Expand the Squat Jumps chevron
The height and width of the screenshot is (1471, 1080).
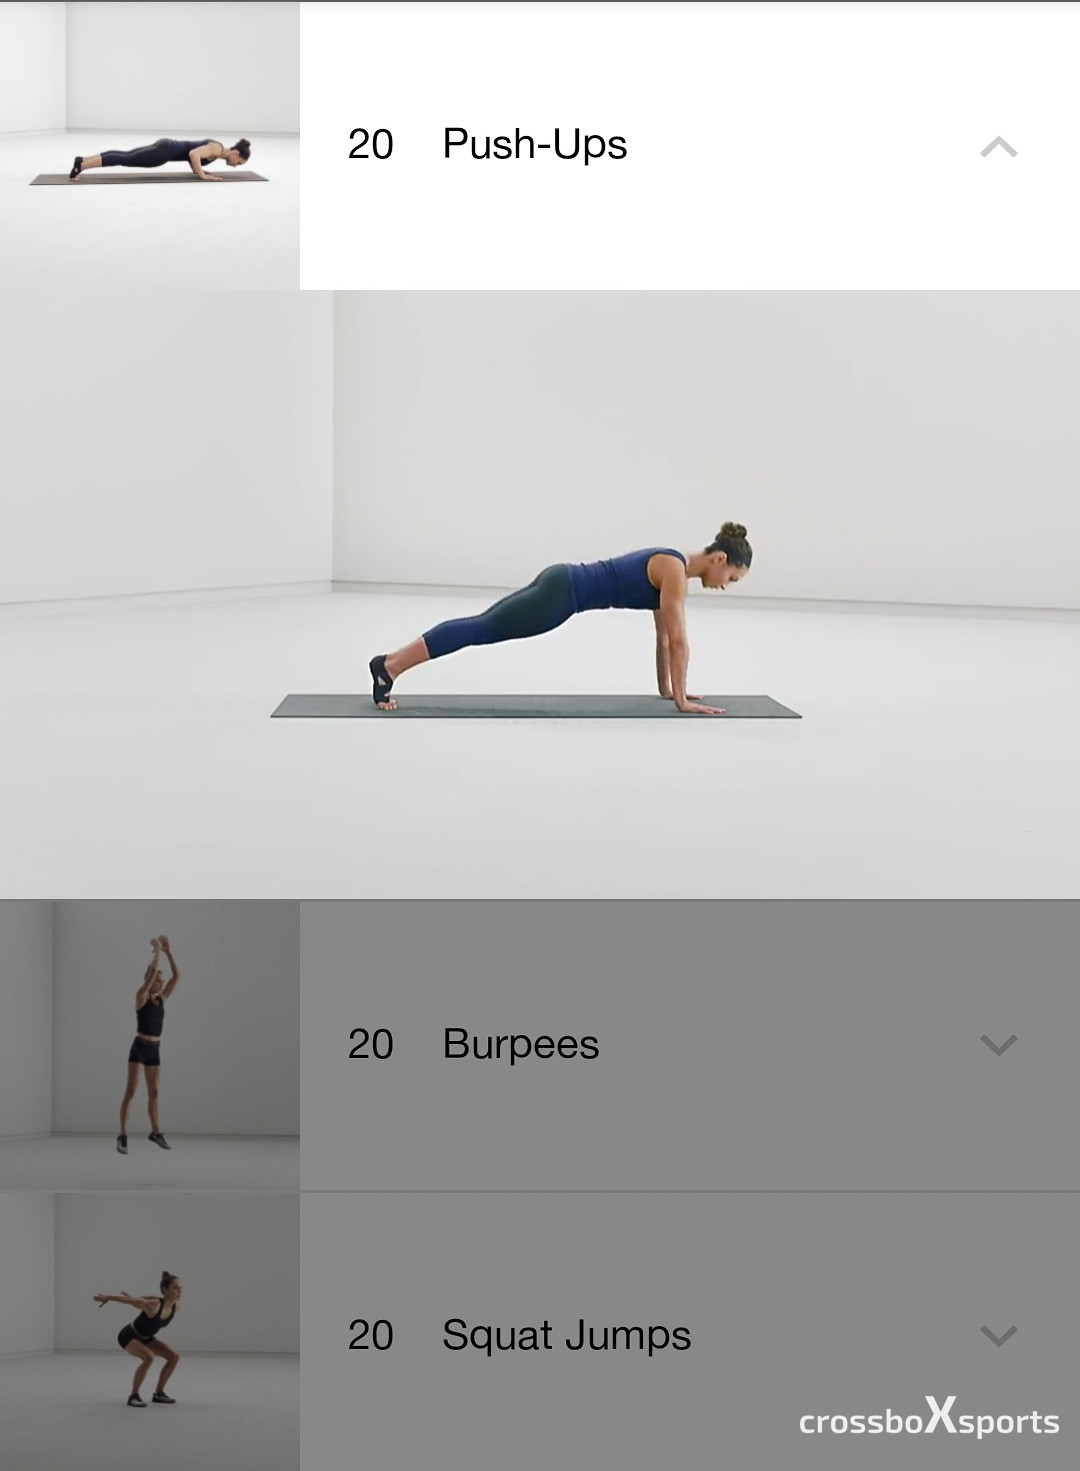tap(998, 1336)
